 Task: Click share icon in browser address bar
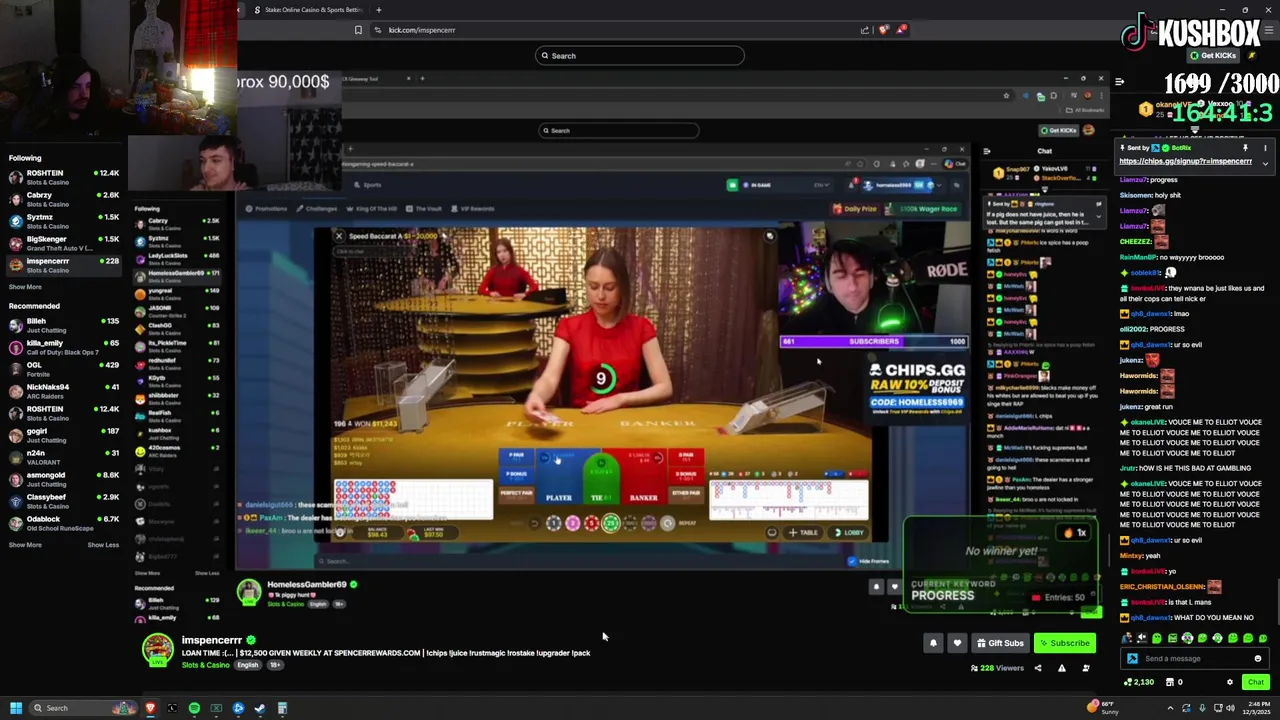click(865, 30)
